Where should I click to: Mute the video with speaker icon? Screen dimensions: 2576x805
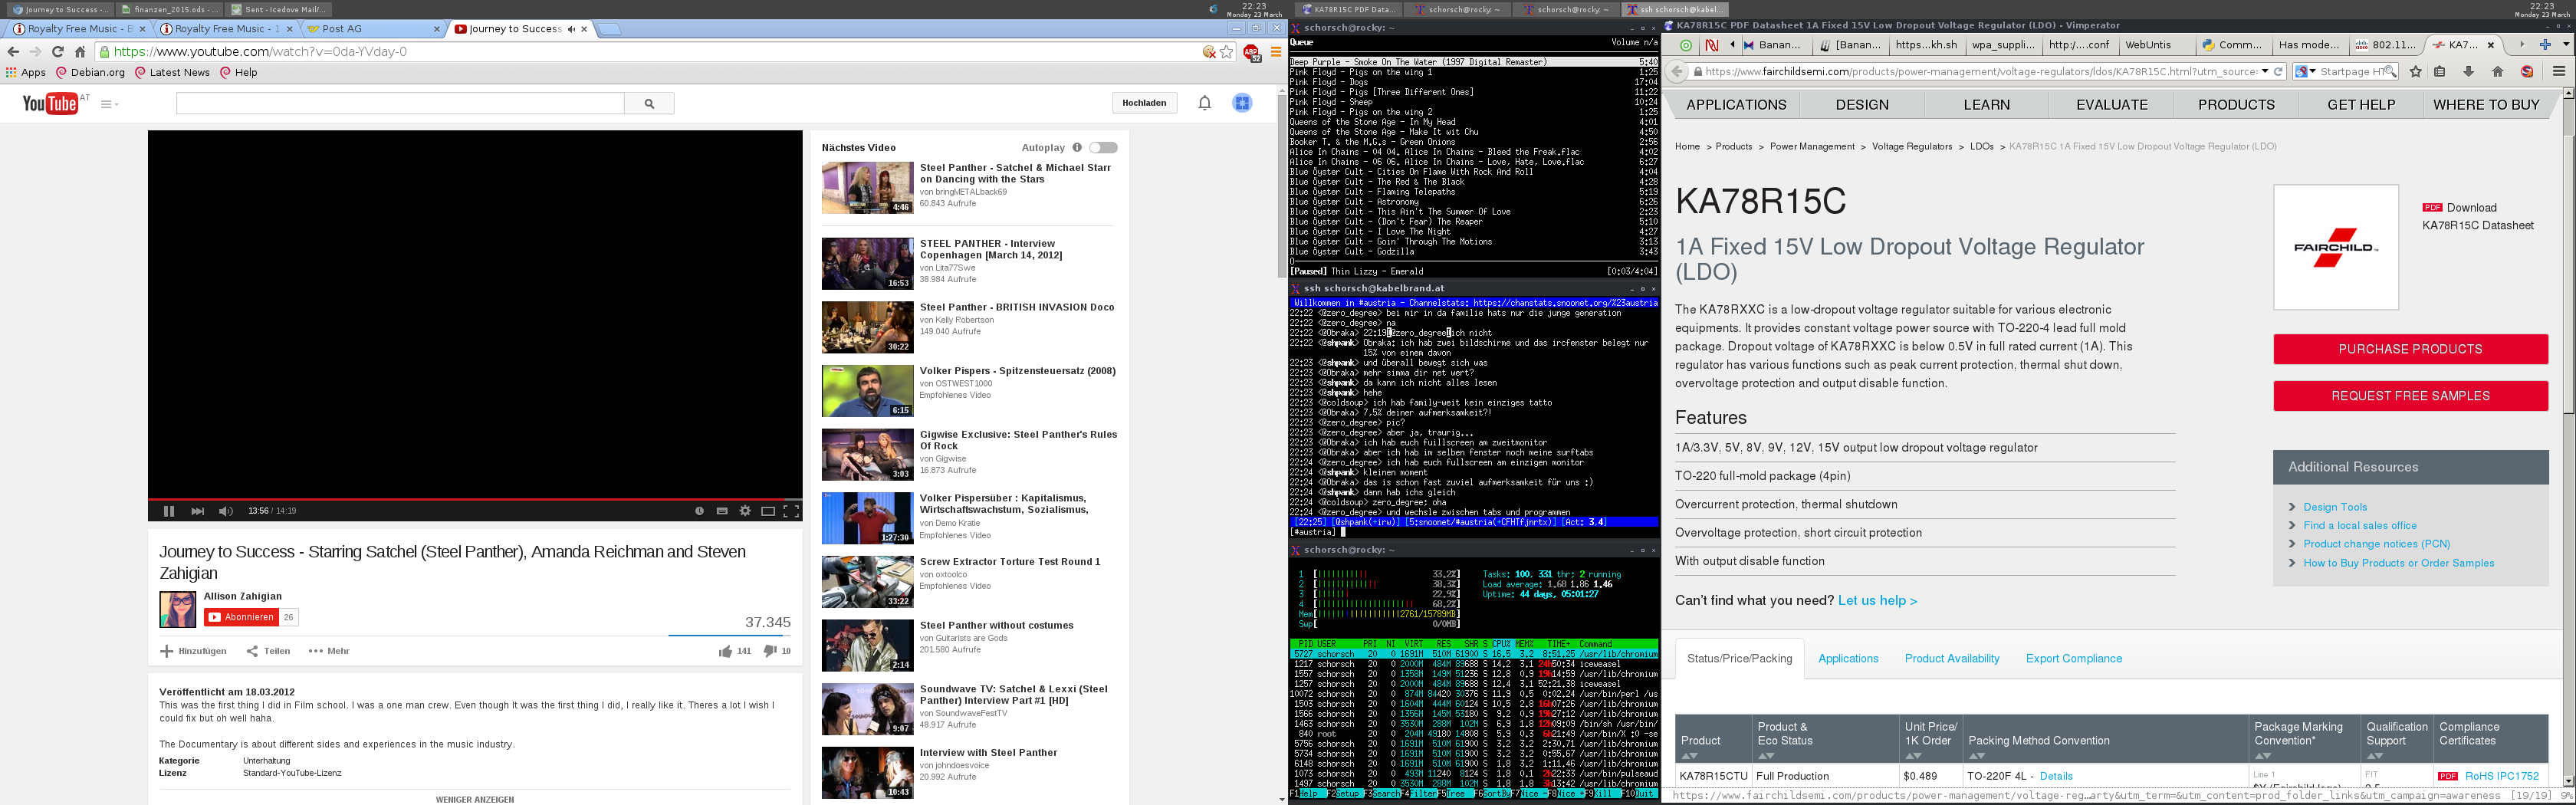click(x=225, y=511)
